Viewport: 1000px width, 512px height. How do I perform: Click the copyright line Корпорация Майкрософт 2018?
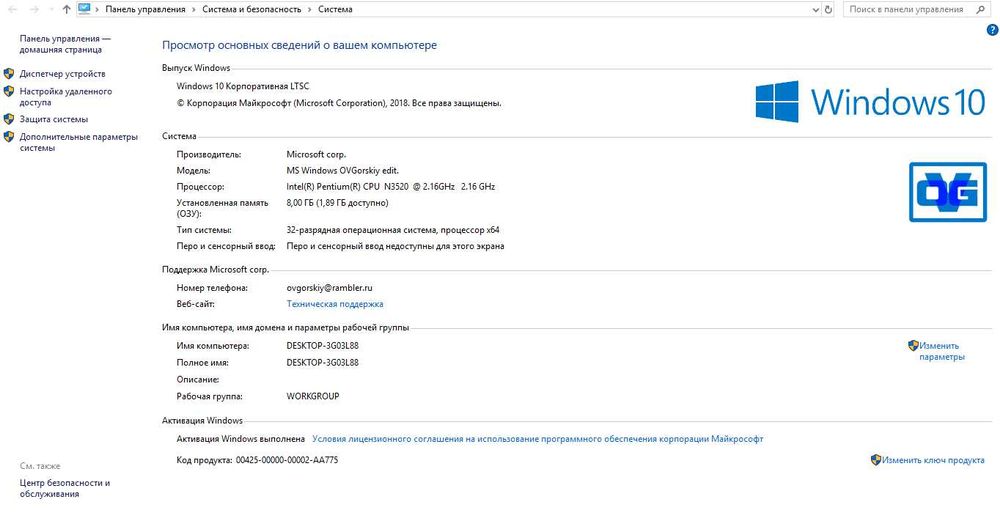(339, 103)
